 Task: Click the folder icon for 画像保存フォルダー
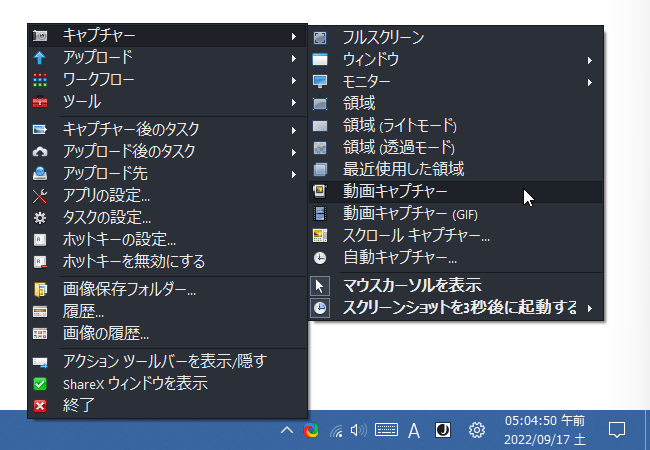tap(40, 290)
